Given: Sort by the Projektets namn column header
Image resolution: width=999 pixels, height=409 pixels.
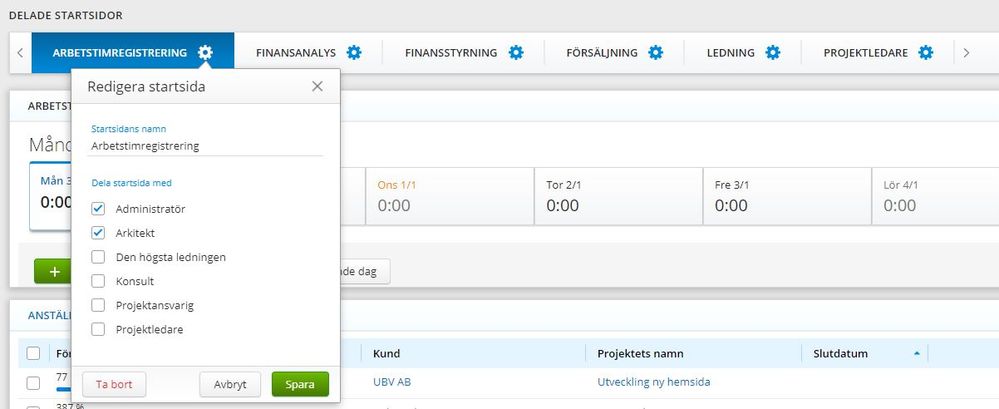Looking at the screenshot, I should (640, 354).
